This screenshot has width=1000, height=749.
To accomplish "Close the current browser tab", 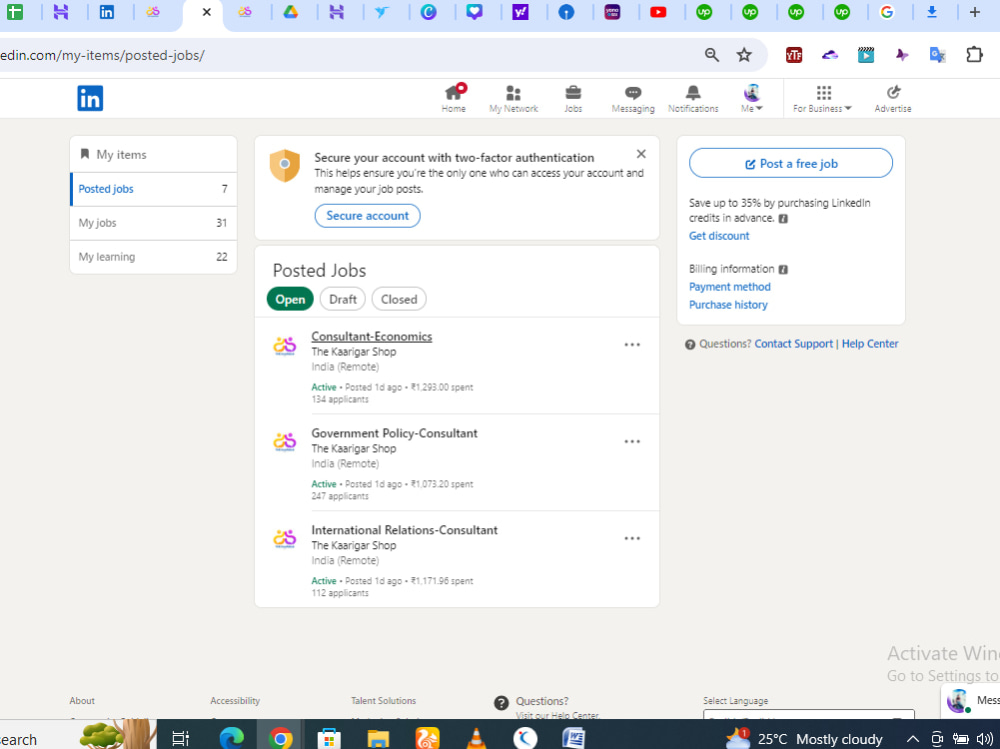I will (207, 12).
